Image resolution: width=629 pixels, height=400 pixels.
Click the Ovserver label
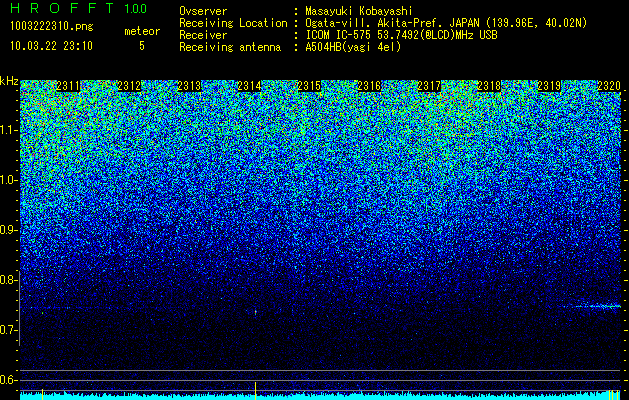click(203, 11)
